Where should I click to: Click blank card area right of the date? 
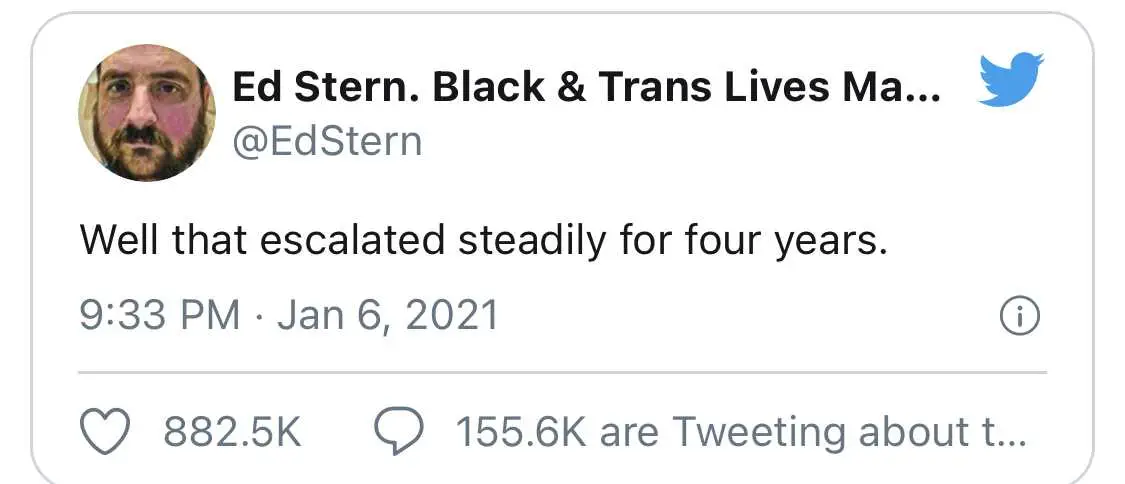tap(746, 316)
